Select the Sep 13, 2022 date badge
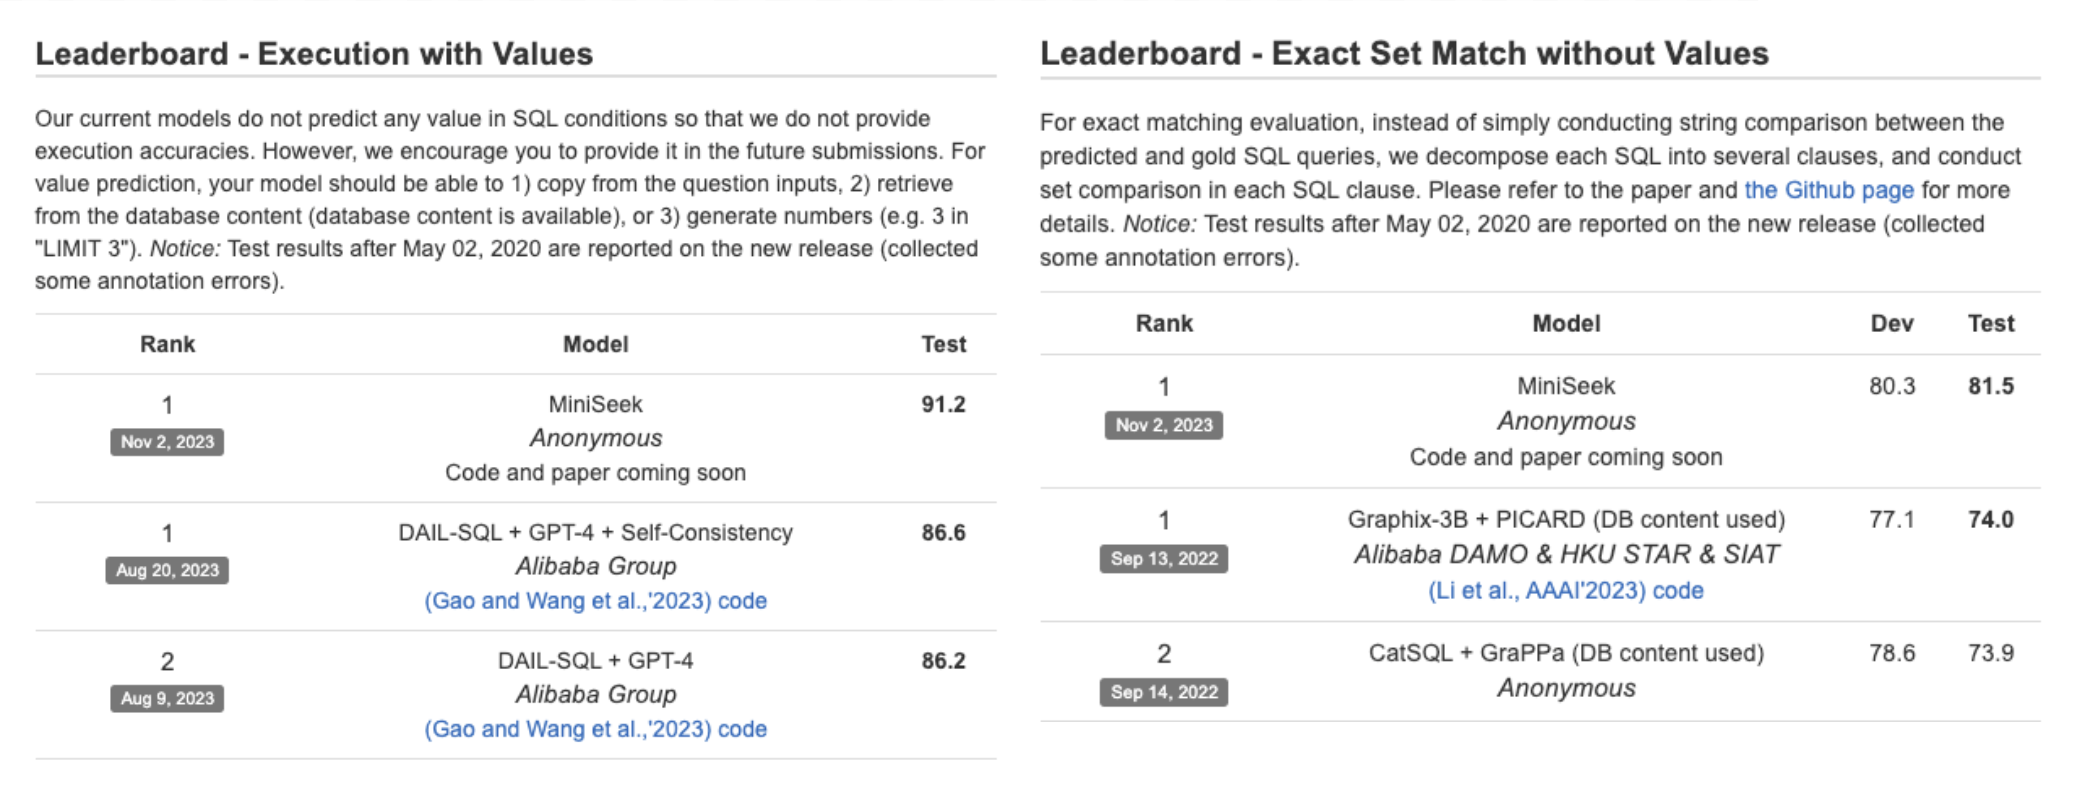 tap(1164, 559)
